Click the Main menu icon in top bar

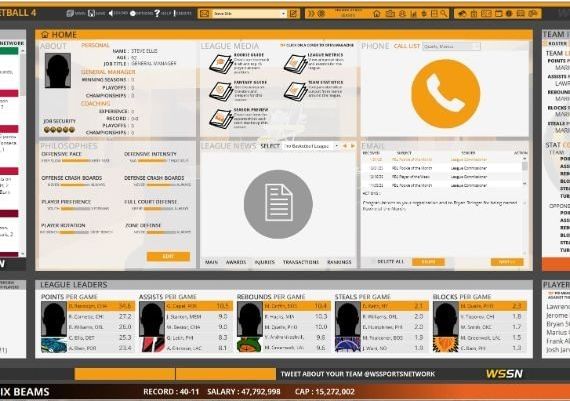pos(70,13)
